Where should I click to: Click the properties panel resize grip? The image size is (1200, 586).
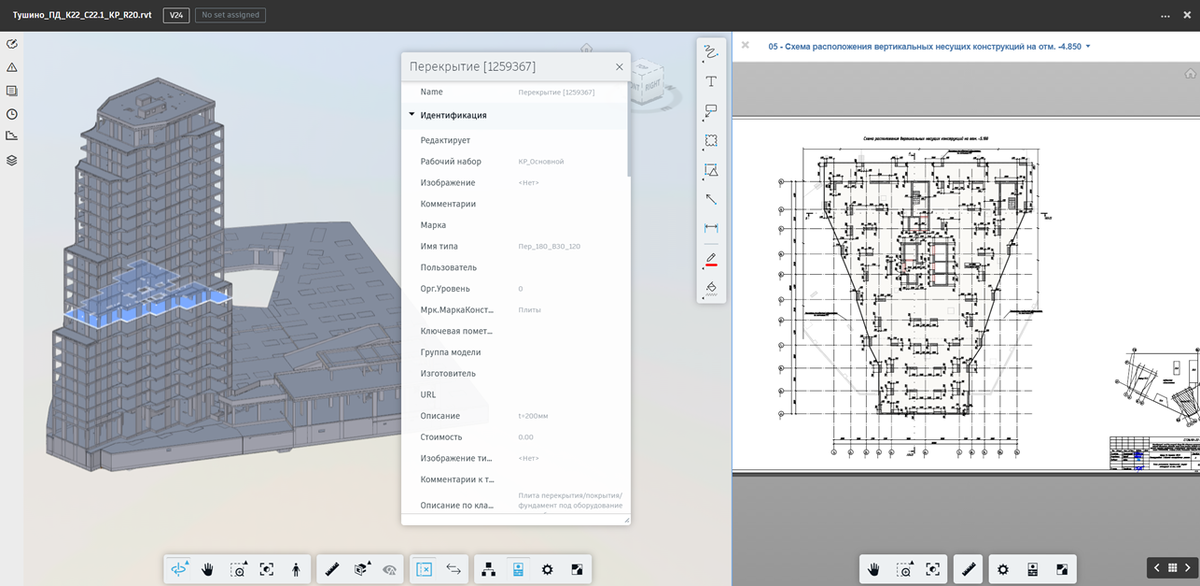click(625, 519)
